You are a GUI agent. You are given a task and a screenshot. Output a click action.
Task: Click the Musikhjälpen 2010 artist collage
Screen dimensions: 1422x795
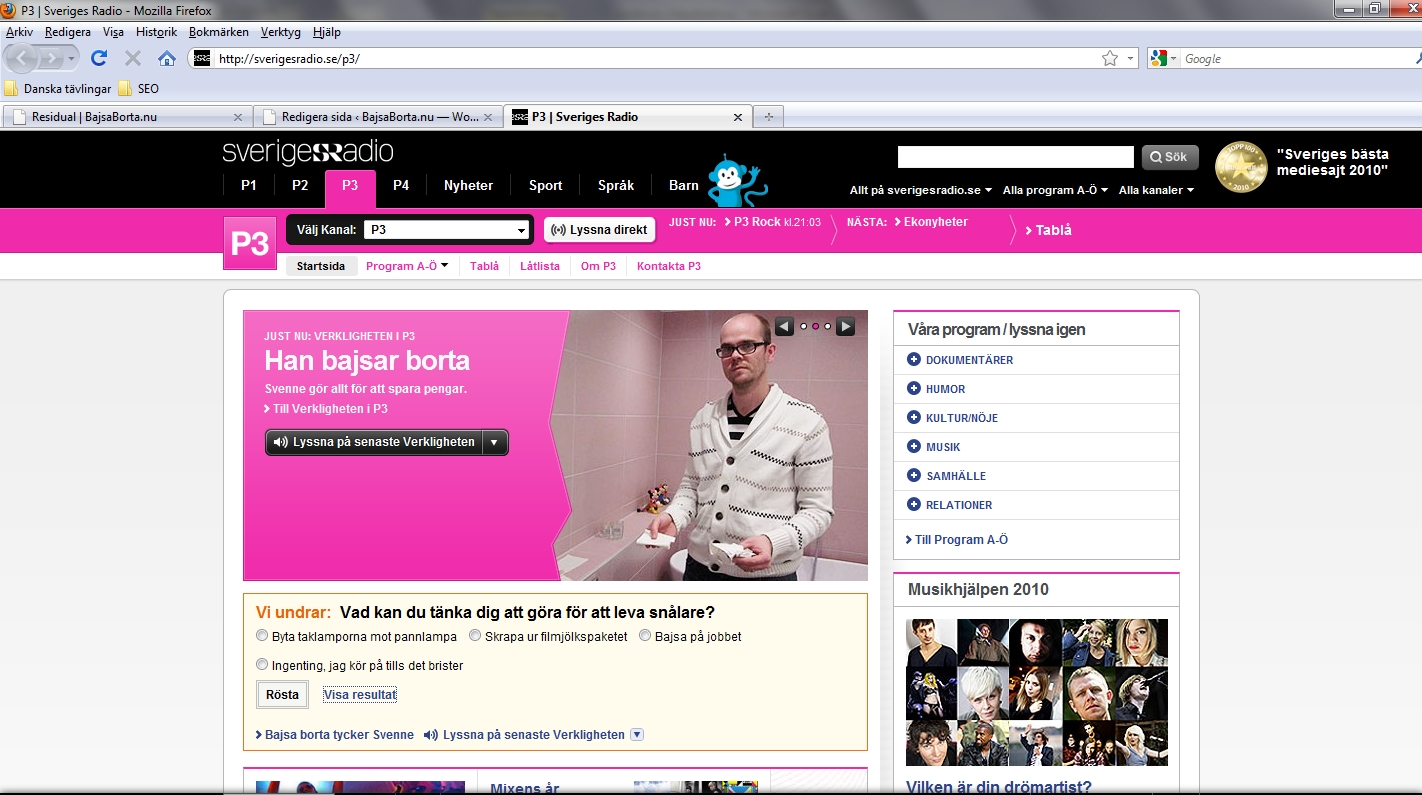click(1037, 692)
